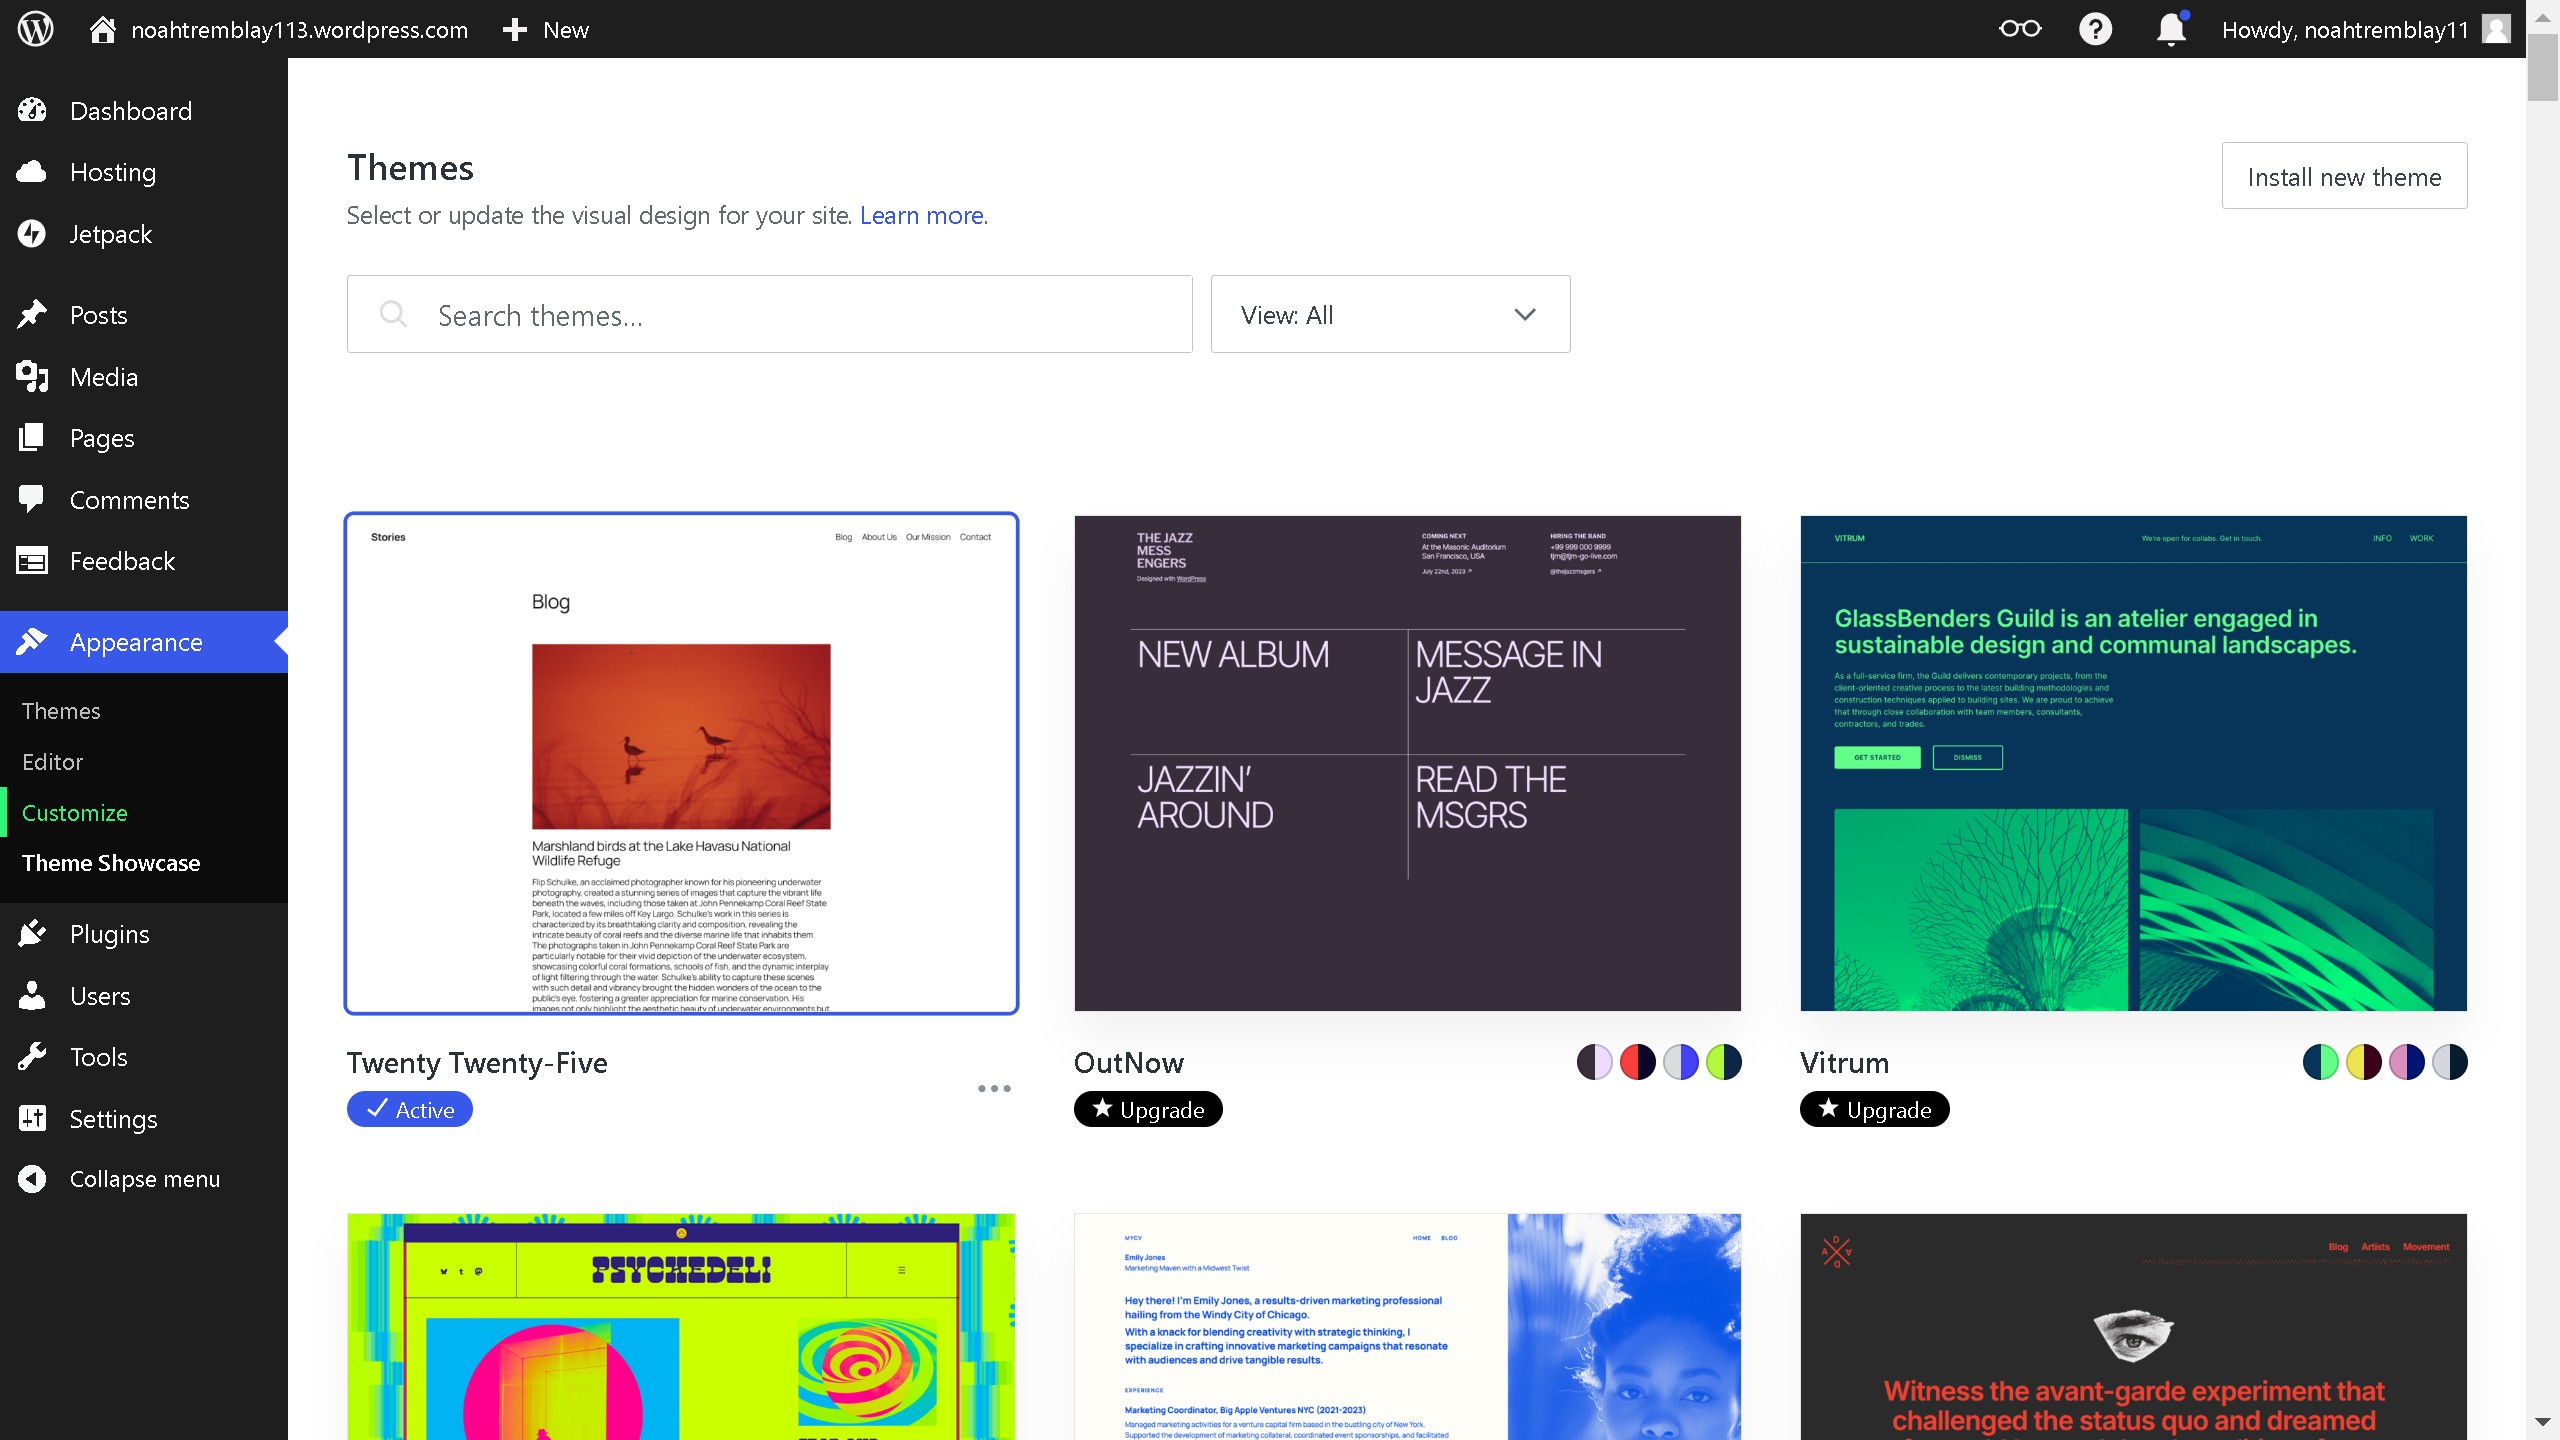Select the Customize submenu item

click(75, 813)
